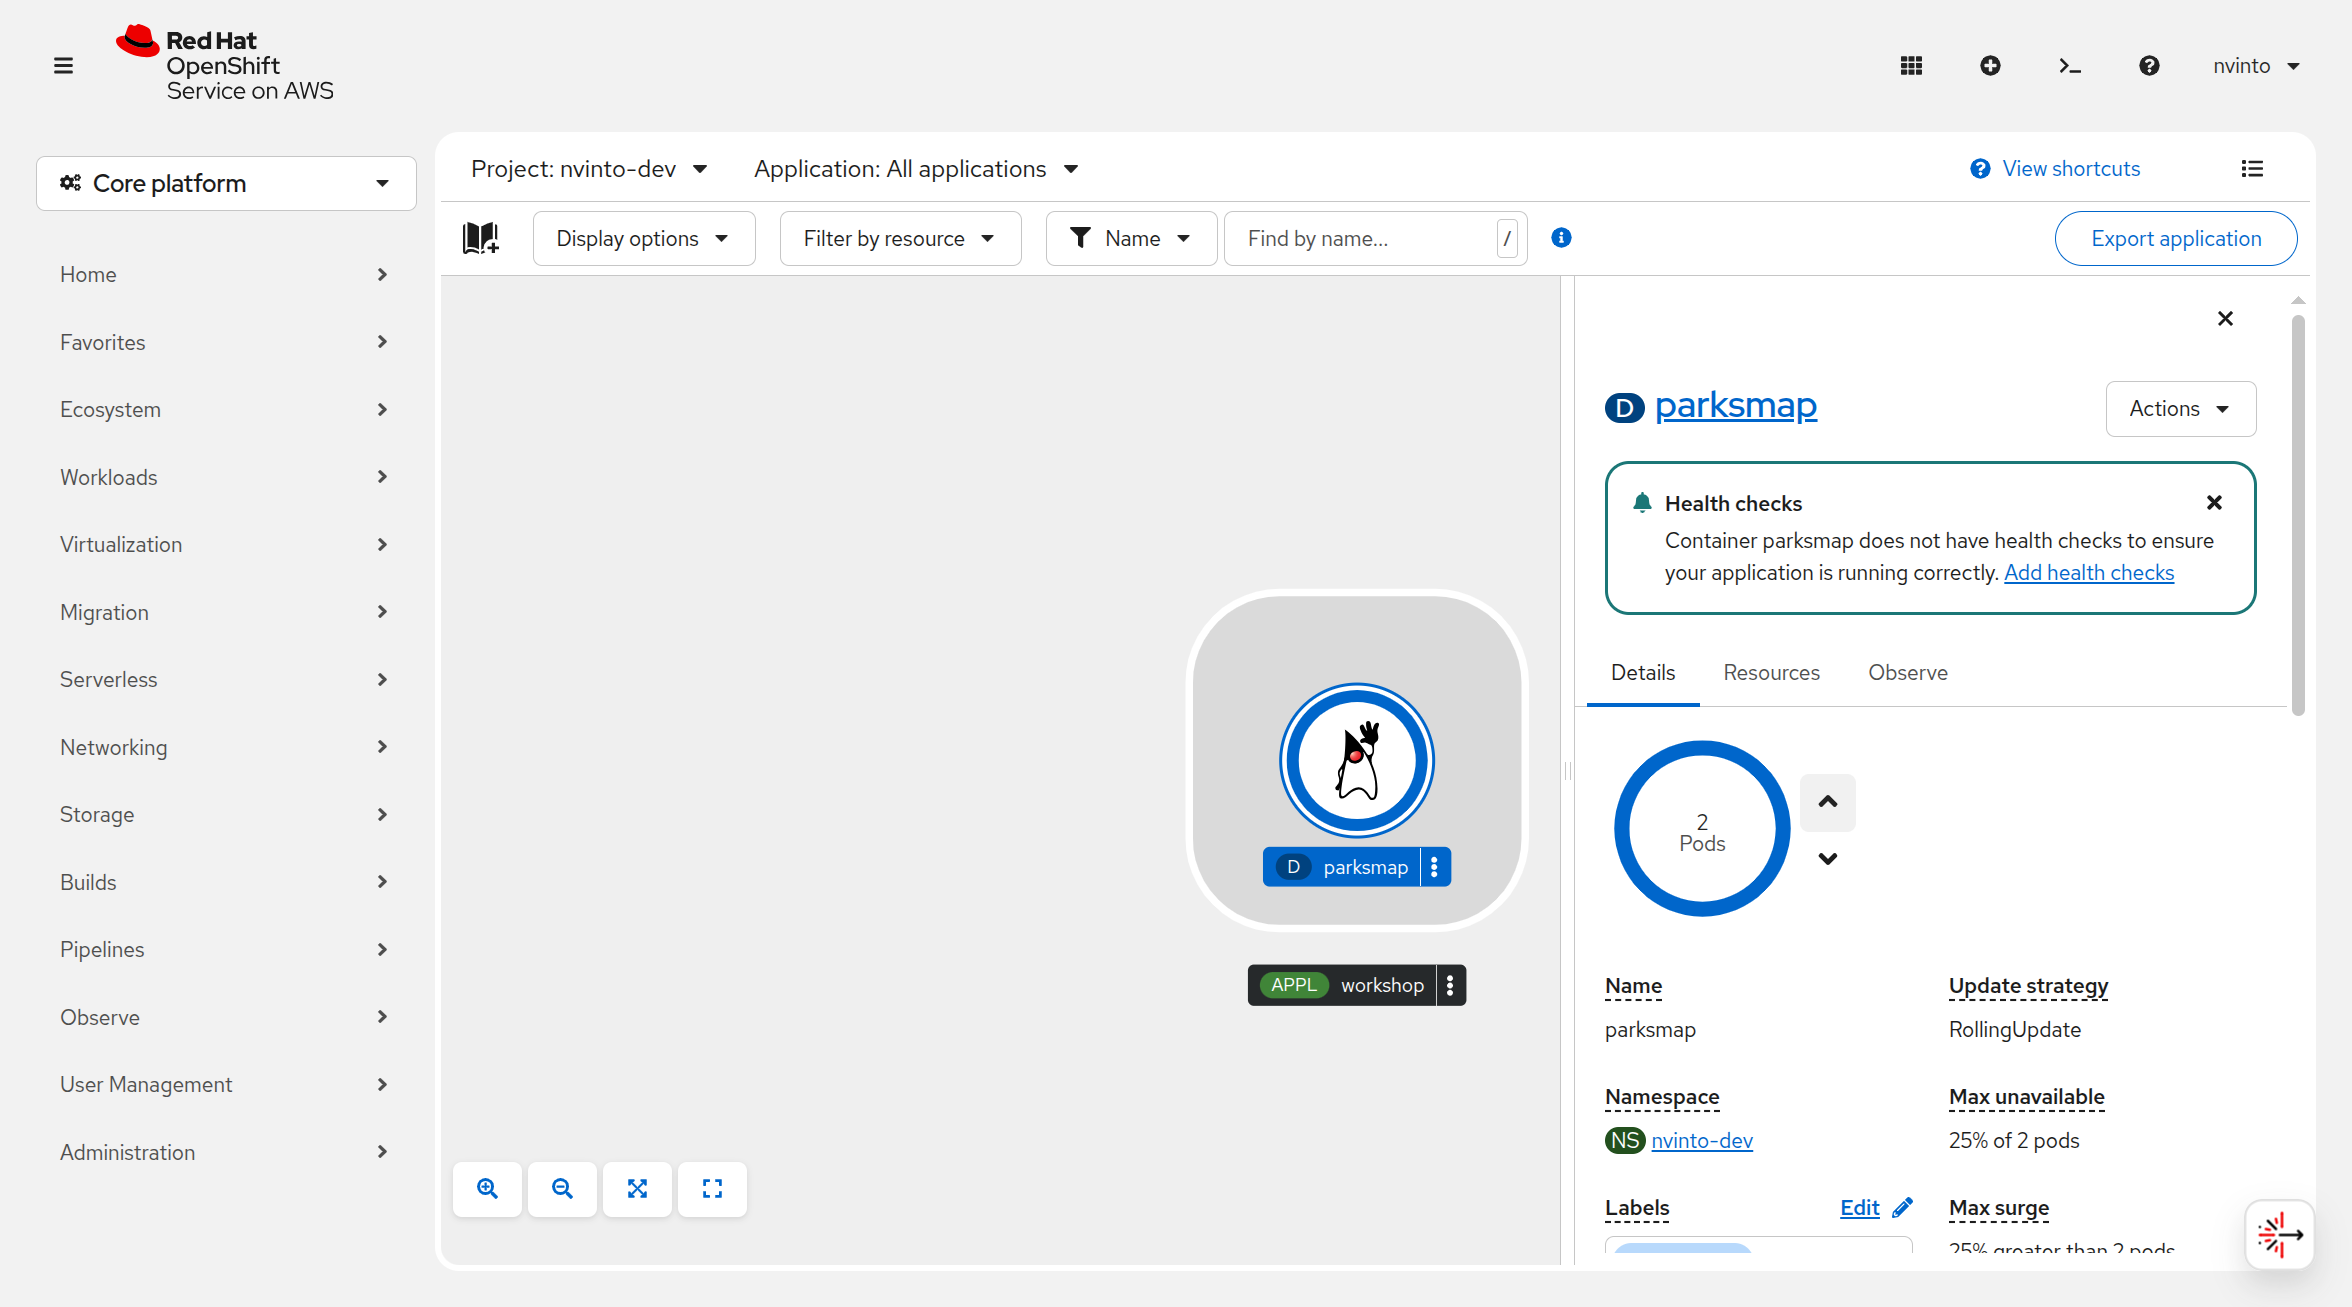
Task: Expand the Migration navigation section
Action: tap(225, 612)
